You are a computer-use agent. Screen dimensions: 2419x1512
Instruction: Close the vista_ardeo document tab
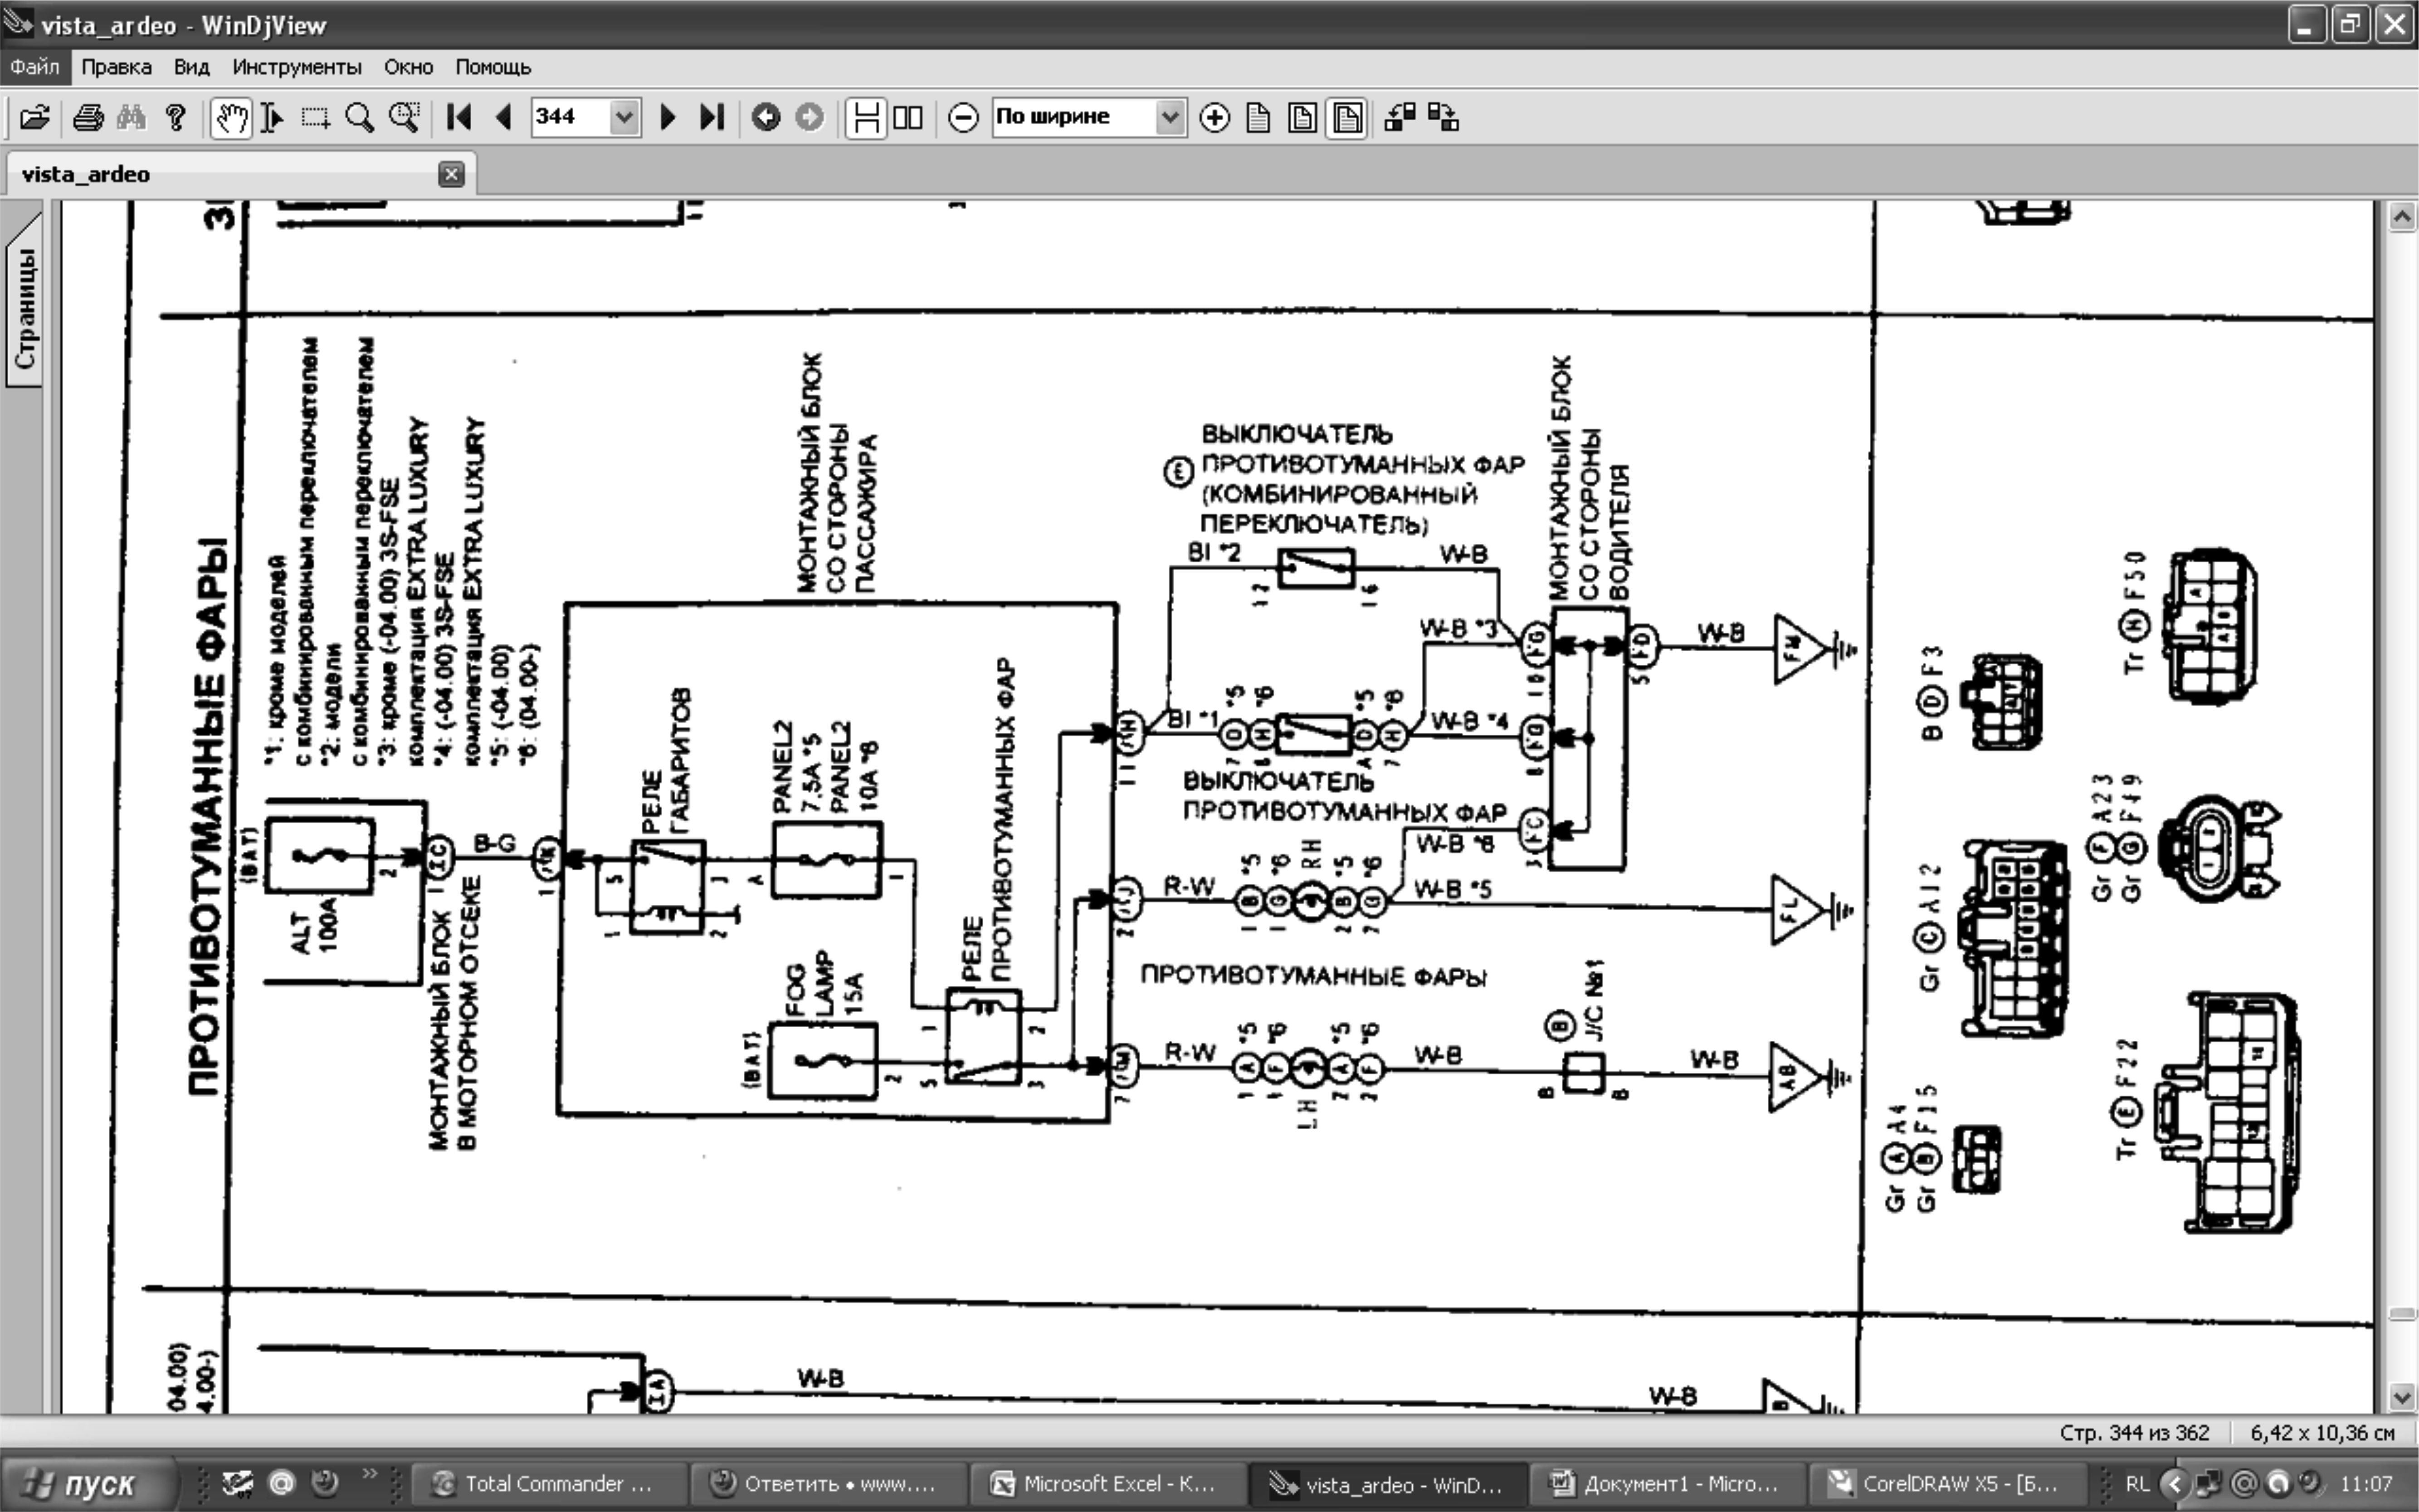(451, 174)
